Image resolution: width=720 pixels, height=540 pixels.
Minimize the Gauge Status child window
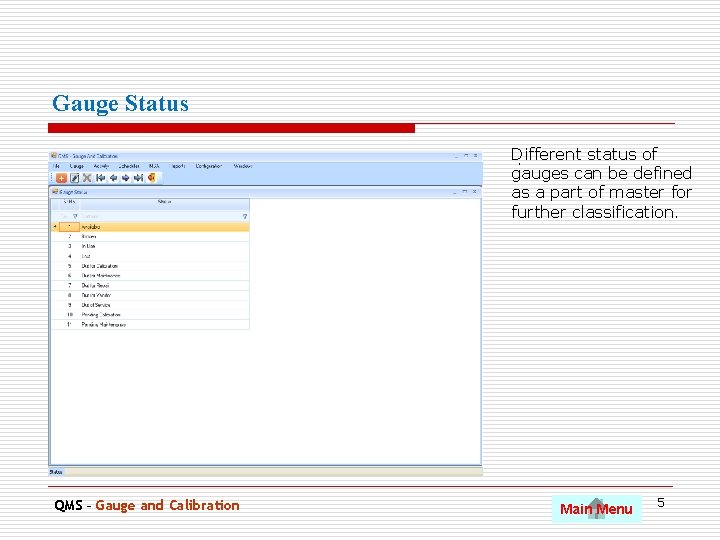pos(455,191)
